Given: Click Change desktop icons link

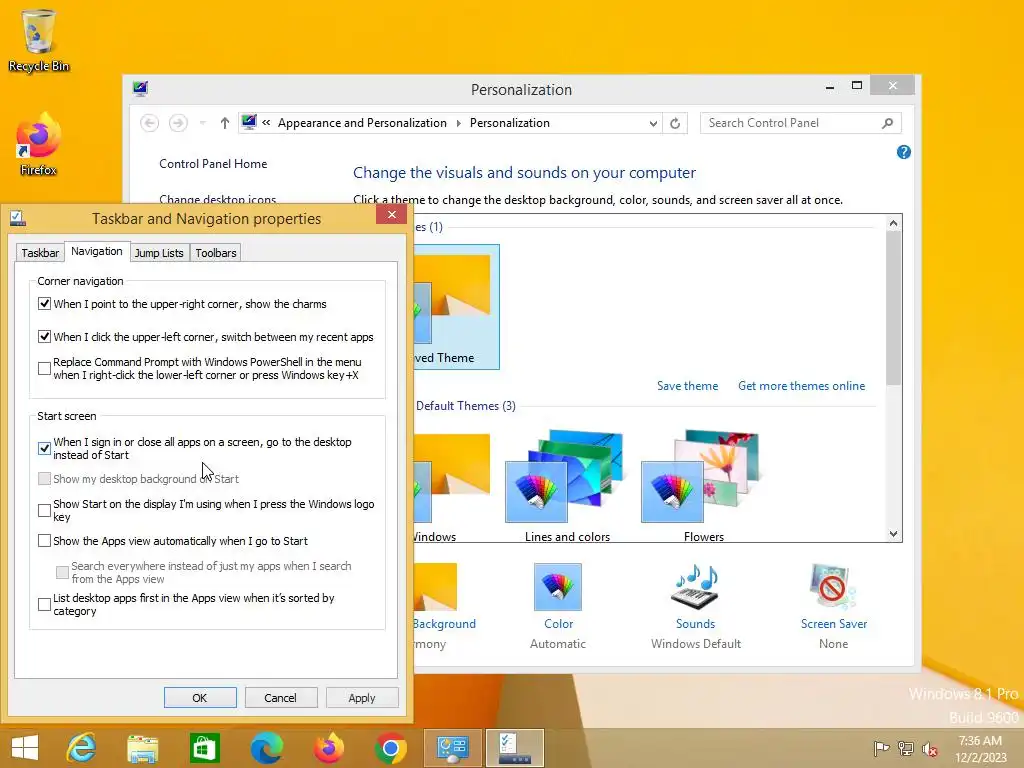Looking at the screenshot, I should pos(217,199).
